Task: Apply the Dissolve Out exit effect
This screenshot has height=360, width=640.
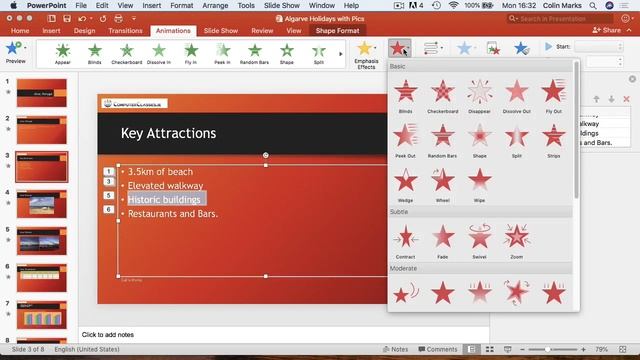Action: 516,96
